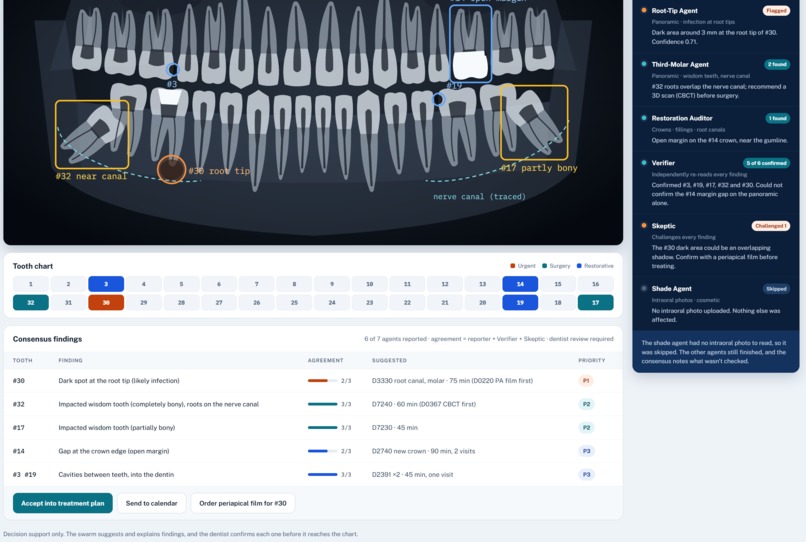The height and width of the screenshot is (542, 806).
Task: Click the Surgery legend color square
Action: pyautogui.click(x=544, y=266)
